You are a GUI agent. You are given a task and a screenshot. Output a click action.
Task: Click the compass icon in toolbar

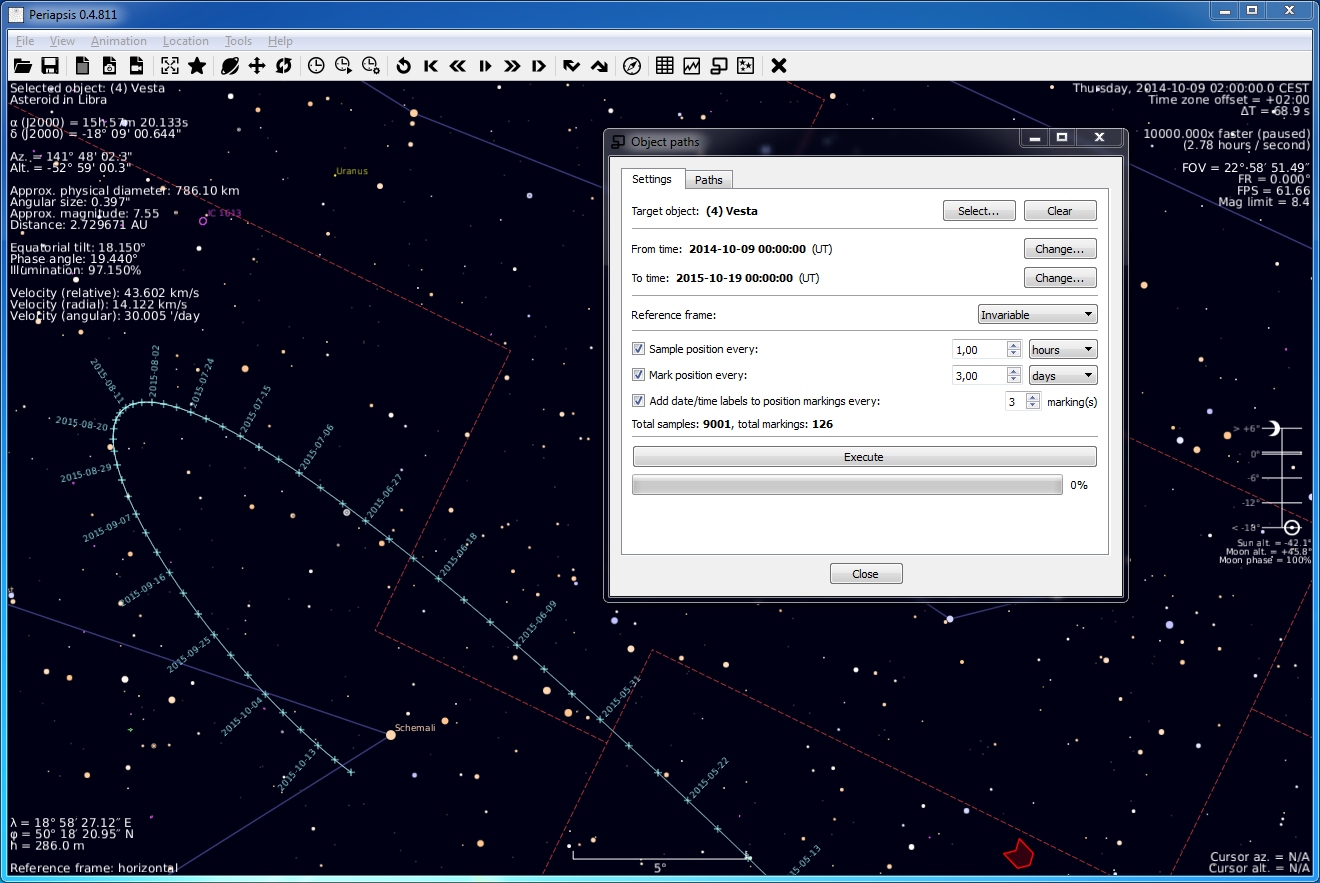click(632, 66)
